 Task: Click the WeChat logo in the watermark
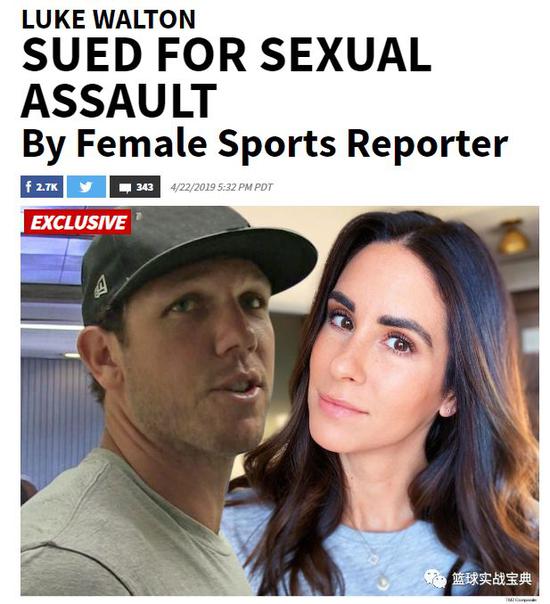click(435, 578)
